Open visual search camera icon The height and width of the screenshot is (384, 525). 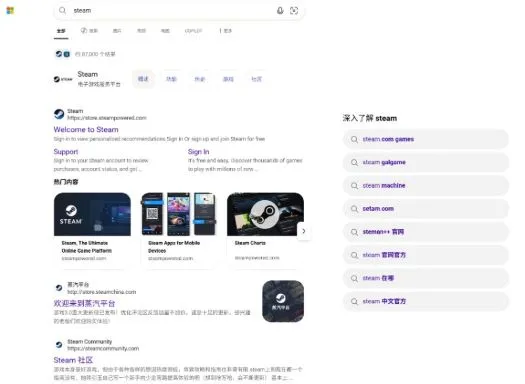(x=294, y=10)
